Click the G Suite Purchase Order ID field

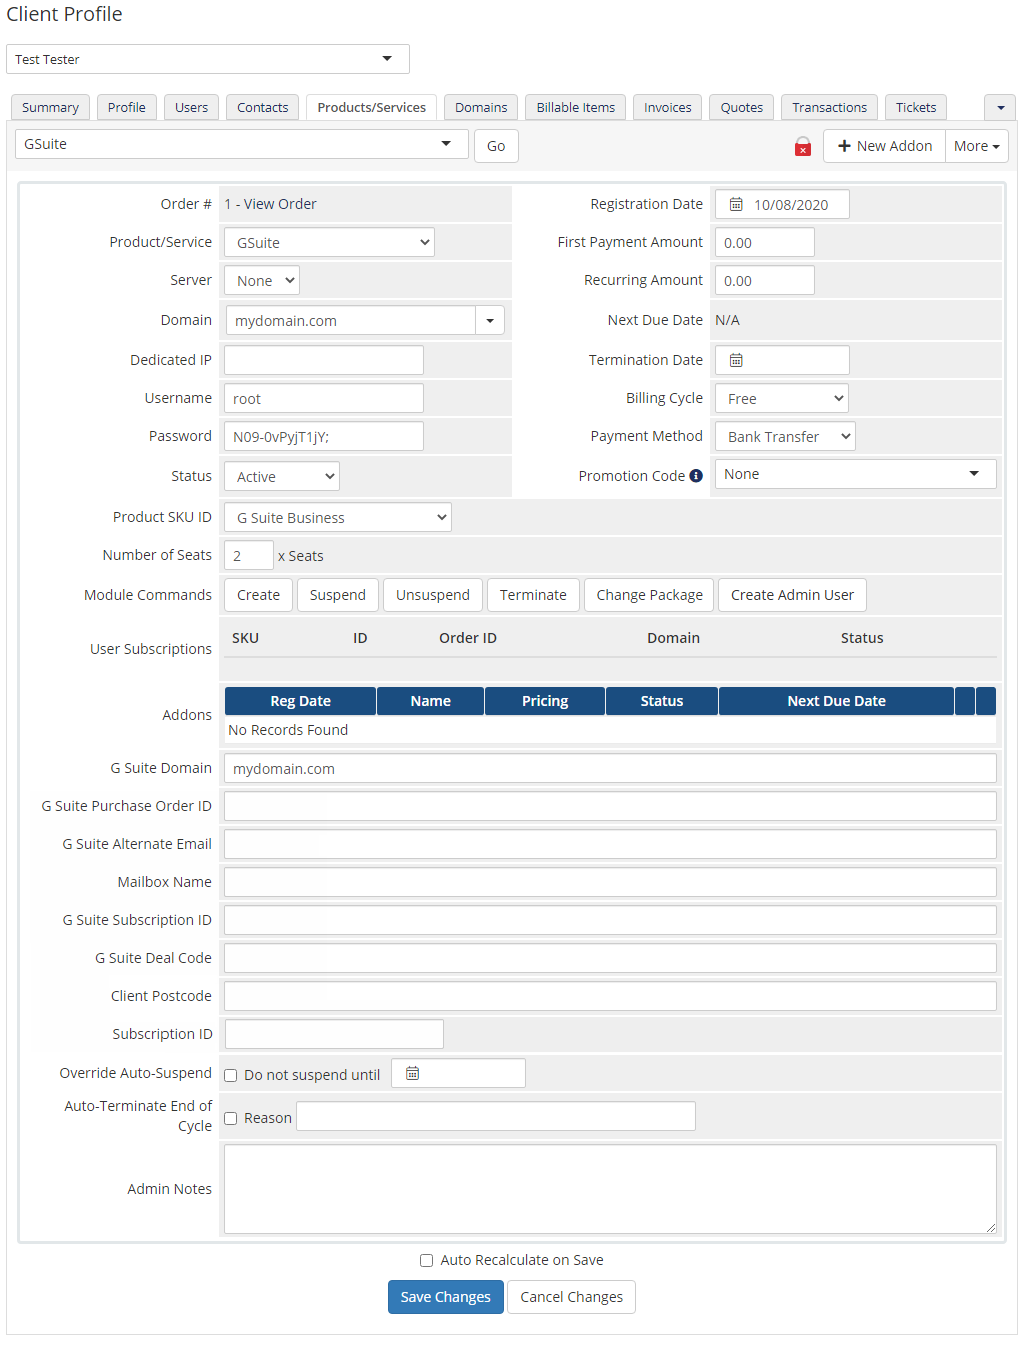(610, 806)
